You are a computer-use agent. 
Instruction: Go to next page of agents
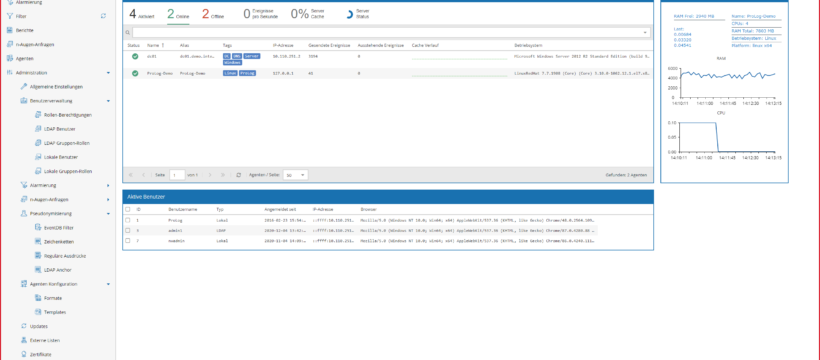point(210,175)
